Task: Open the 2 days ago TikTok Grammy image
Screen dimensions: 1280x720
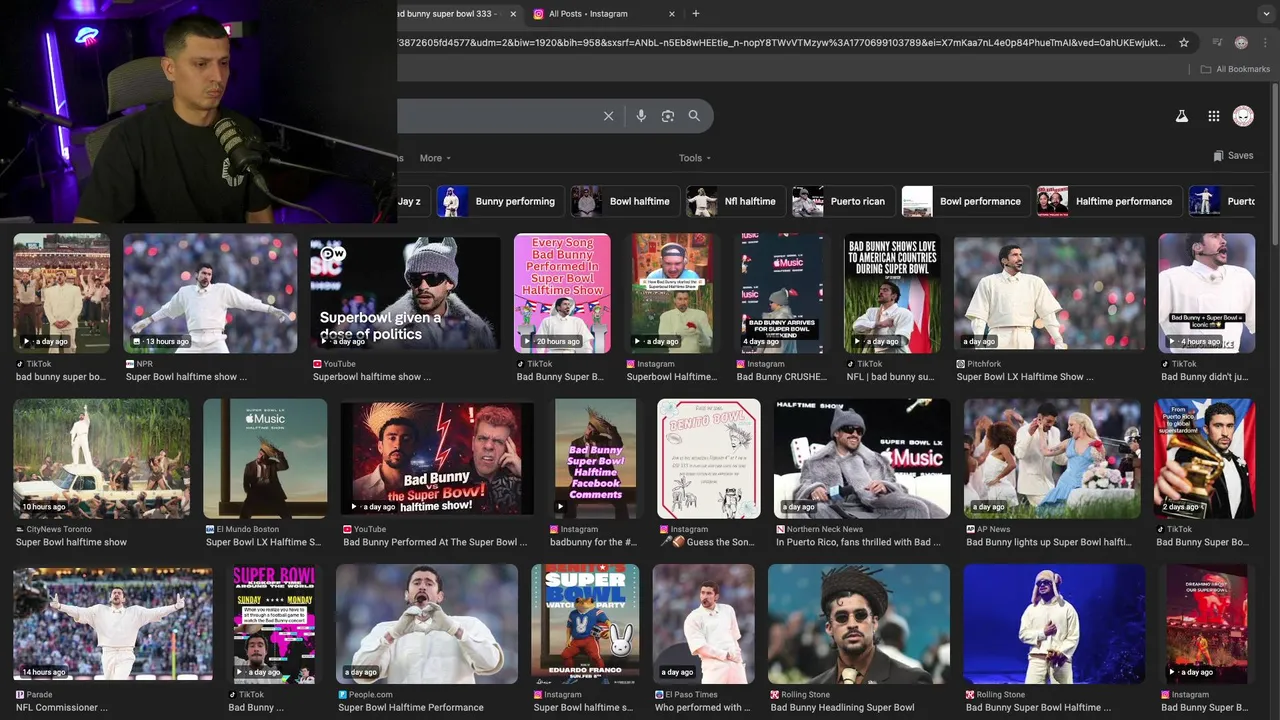Action: (x=1205, y=458)
